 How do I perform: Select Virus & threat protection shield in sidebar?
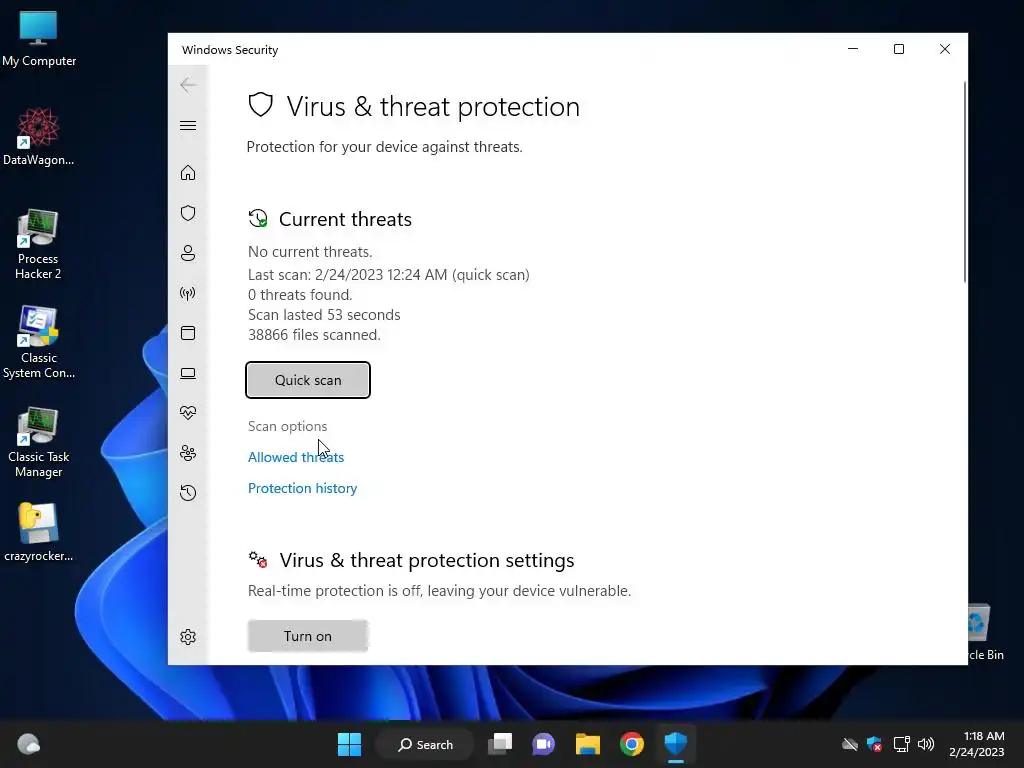[x=188, y=213]
